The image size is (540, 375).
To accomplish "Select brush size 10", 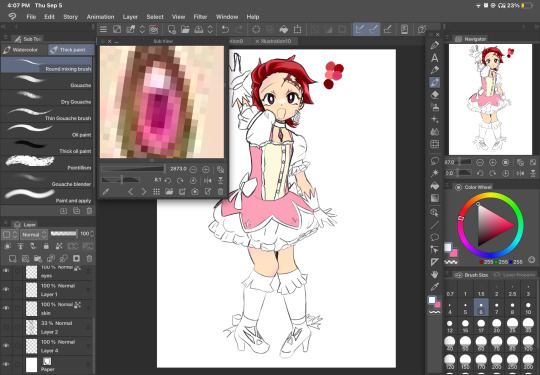I will [x=528, y=308].
